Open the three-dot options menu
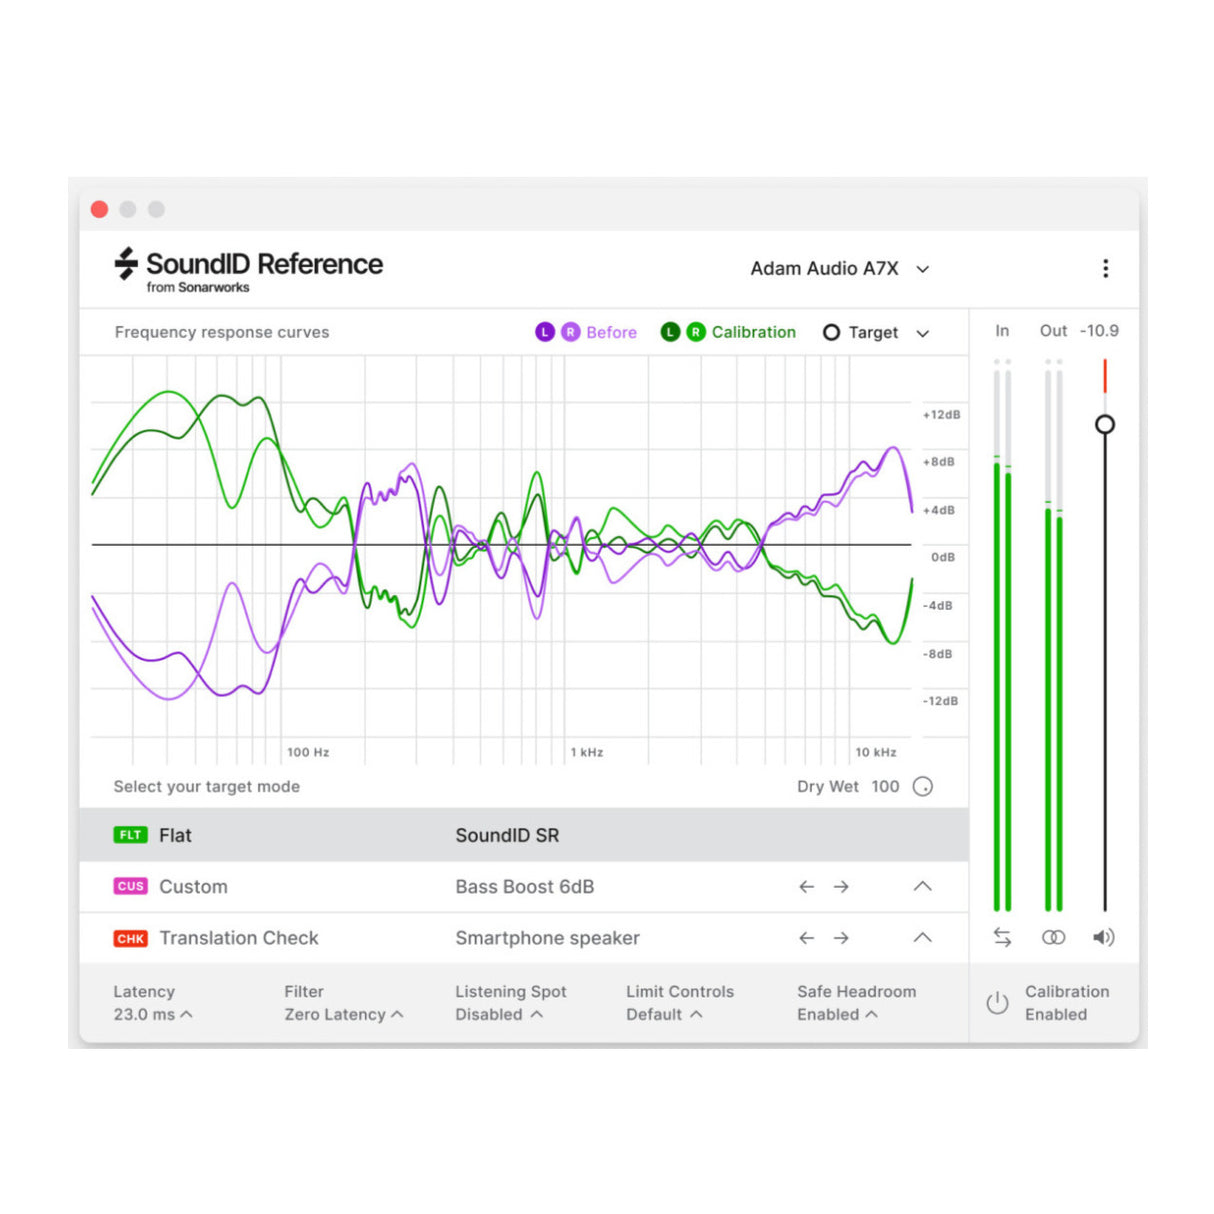Viewport: 1214px width, 1214px height. click(1105, 268)
